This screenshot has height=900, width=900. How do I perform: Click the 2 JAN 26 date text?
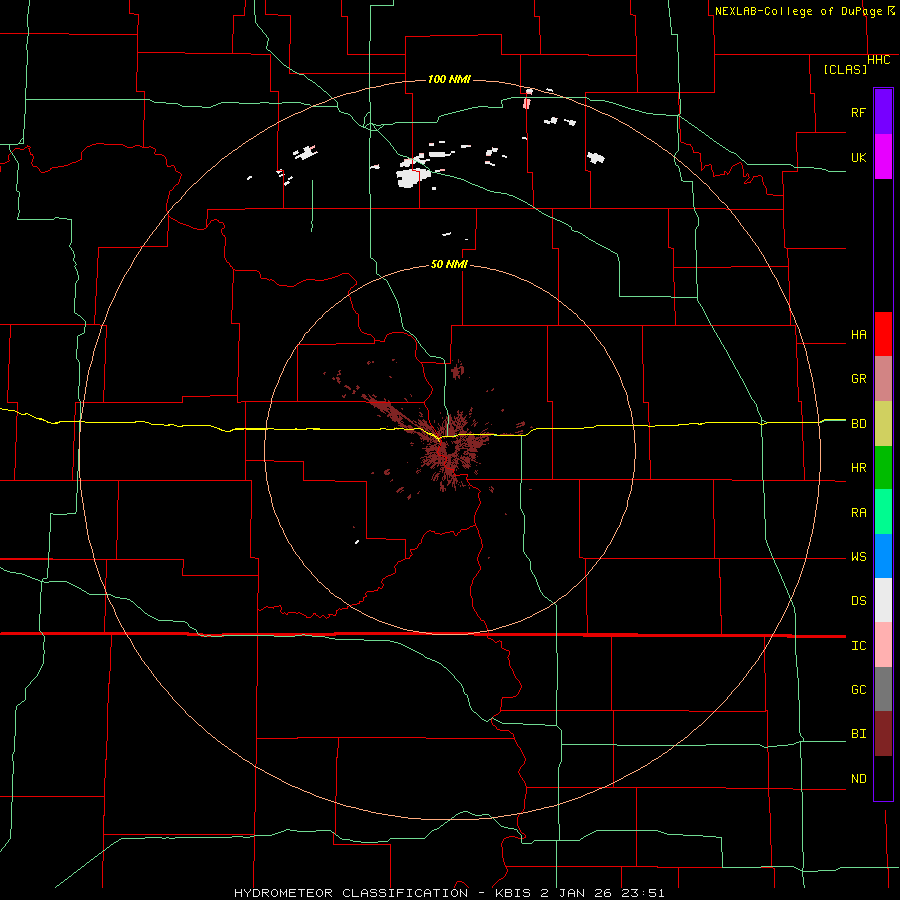coord(578,893)
